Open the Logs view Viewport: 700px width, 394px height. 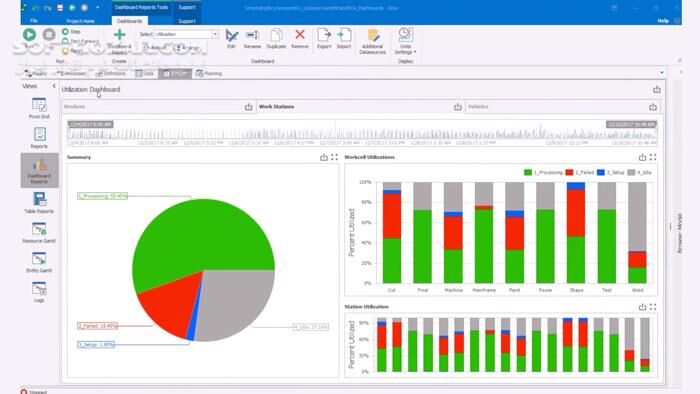tap(39, 292)
